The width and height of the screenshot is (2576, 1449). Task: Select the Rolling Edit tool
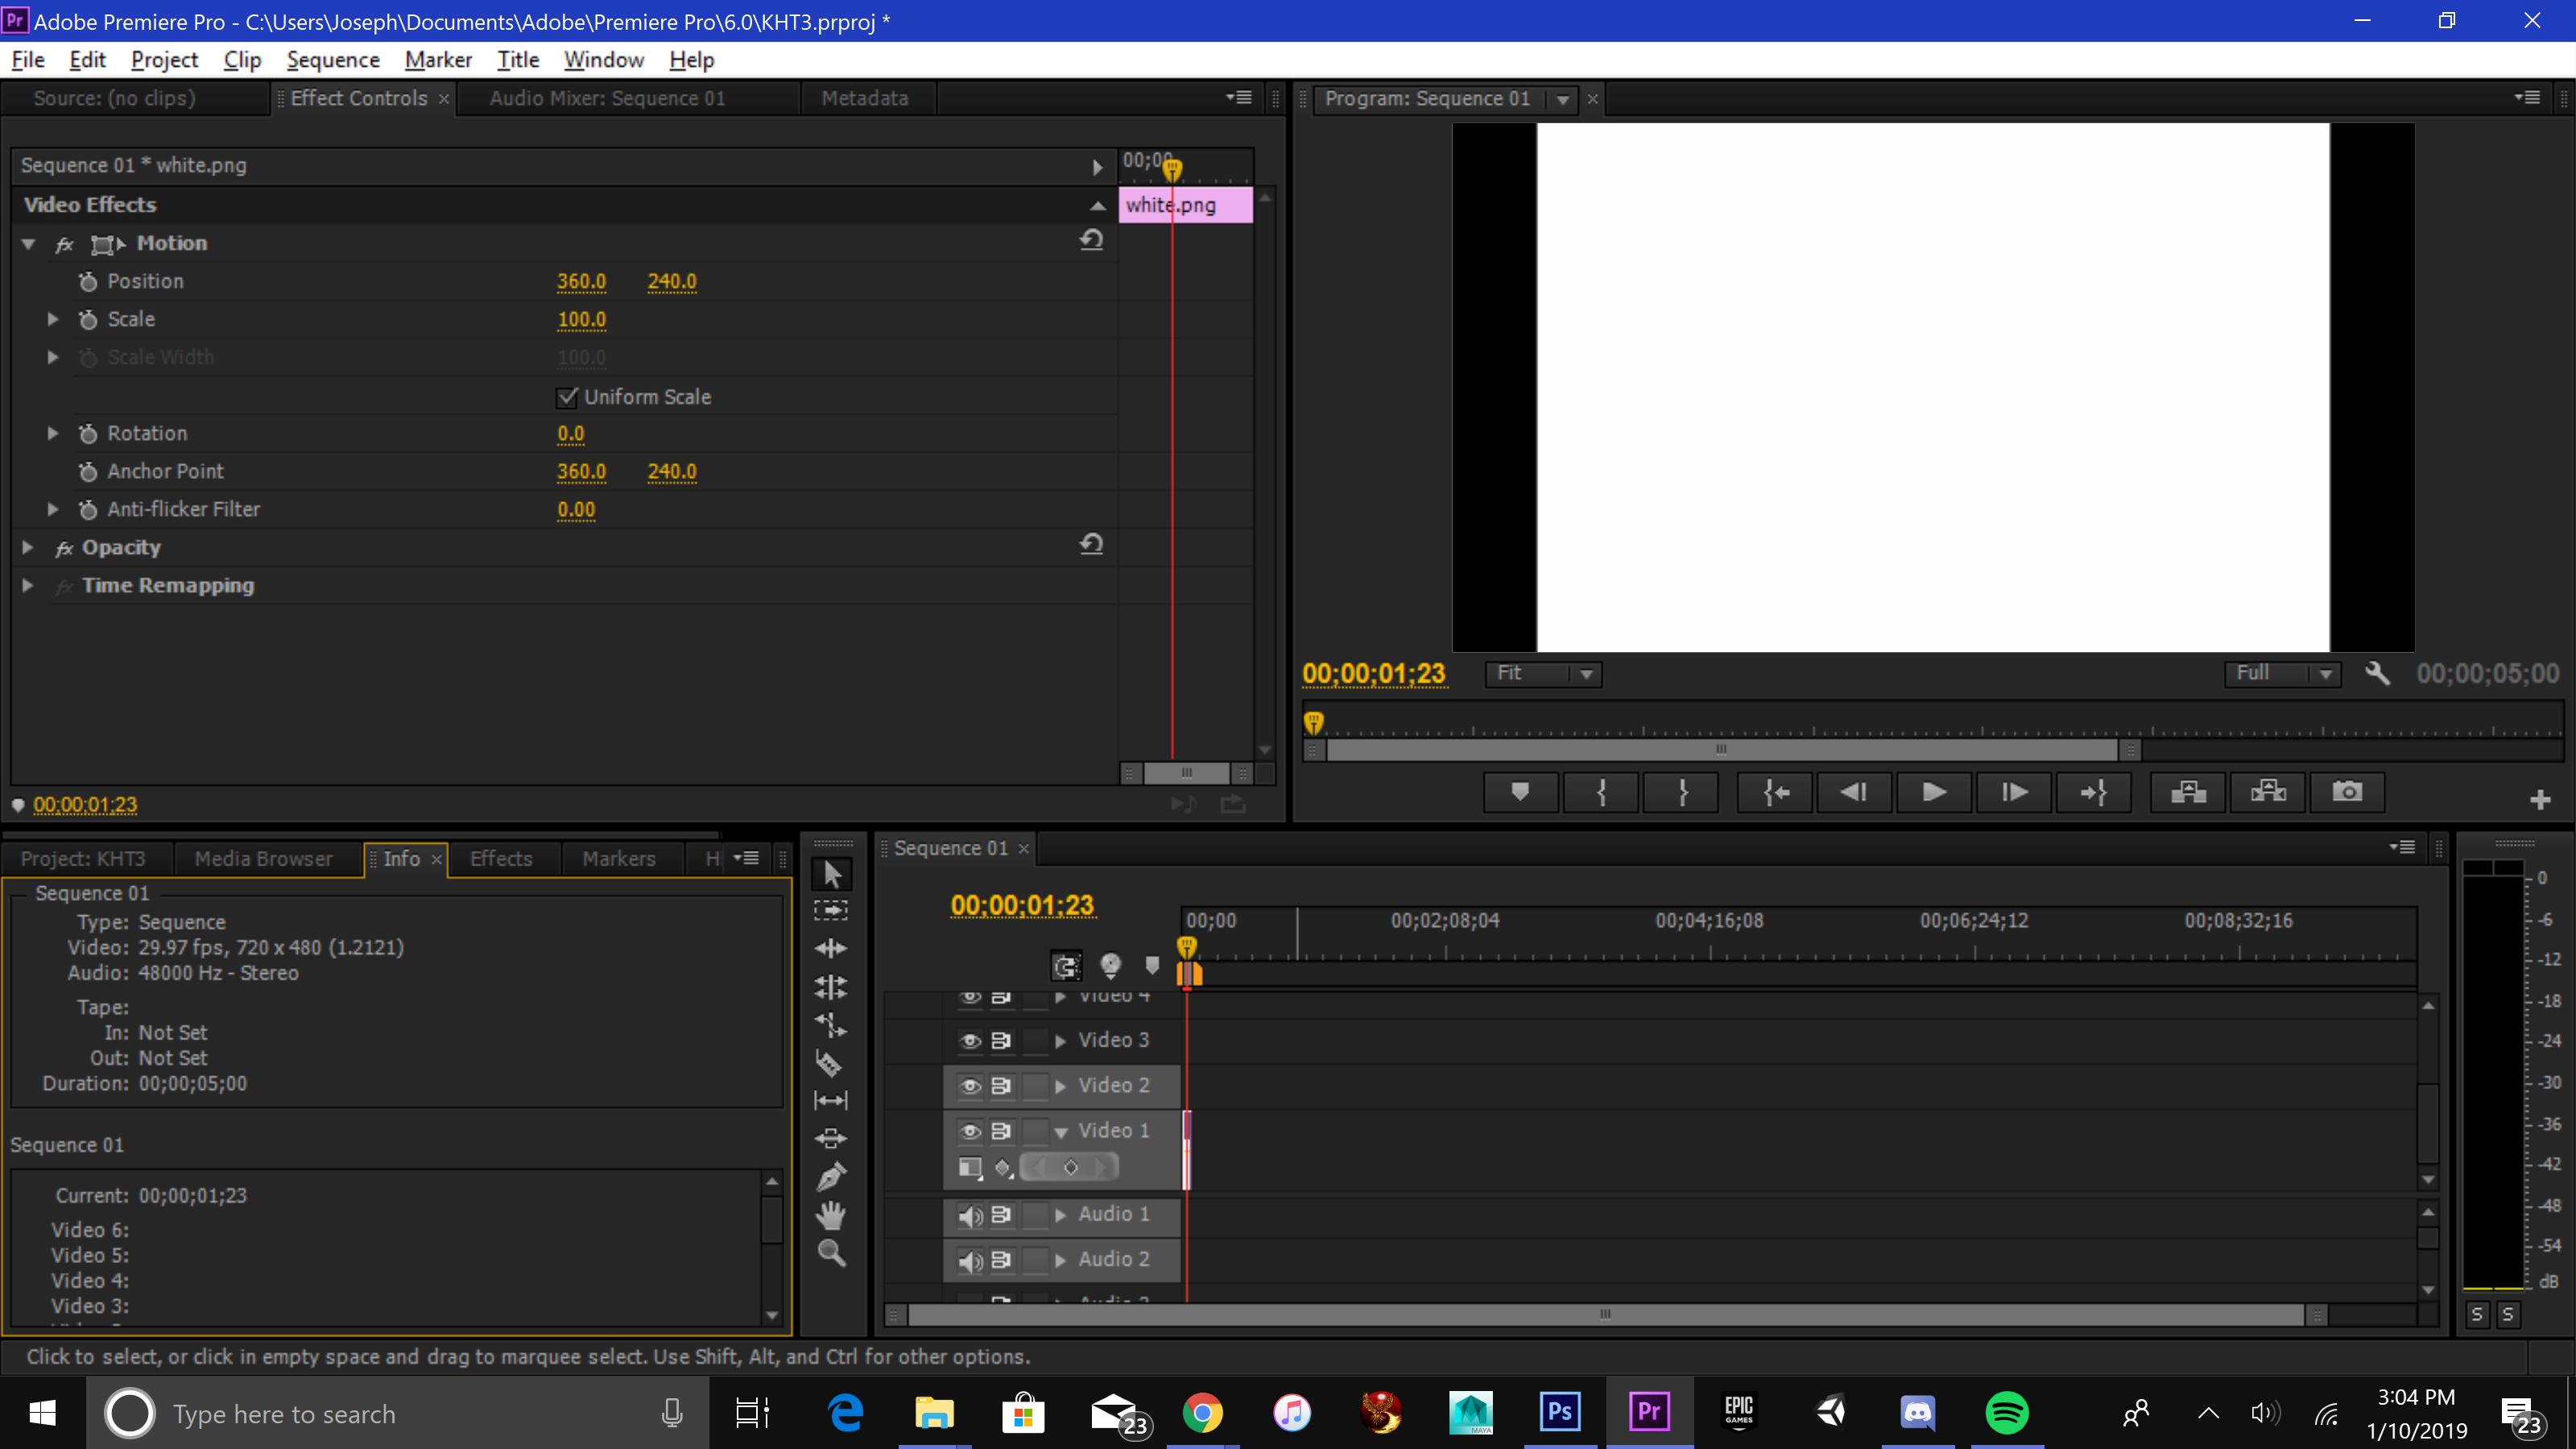[x=831, y=987]
